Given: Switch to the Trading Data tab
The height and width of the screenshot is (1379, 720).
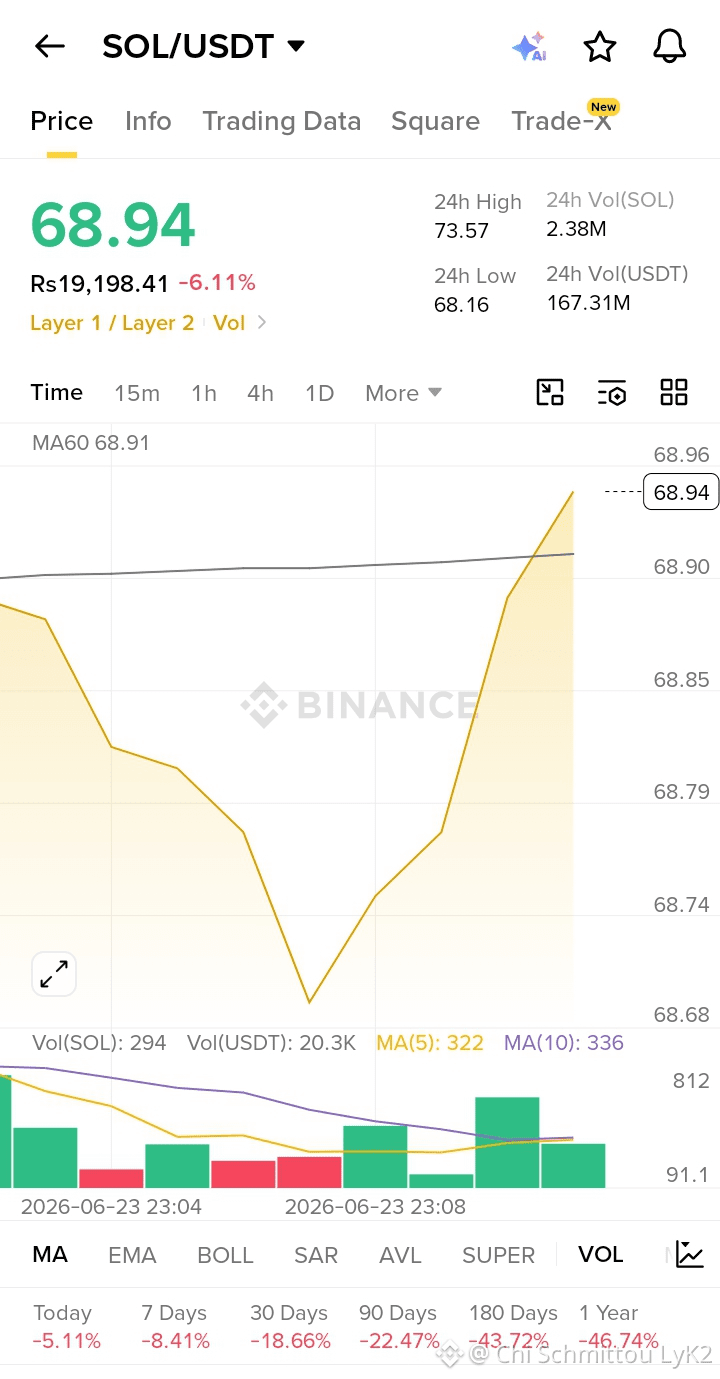Looking at the screenshot, I should (281, 121).
